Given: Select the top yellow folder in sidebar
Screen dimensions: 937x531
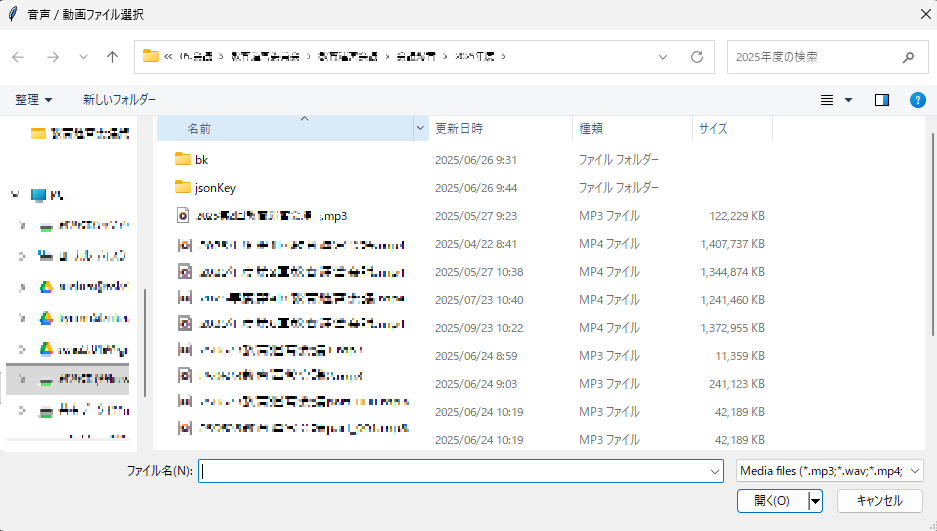Looking at the screenshot, I should [79, 133].
